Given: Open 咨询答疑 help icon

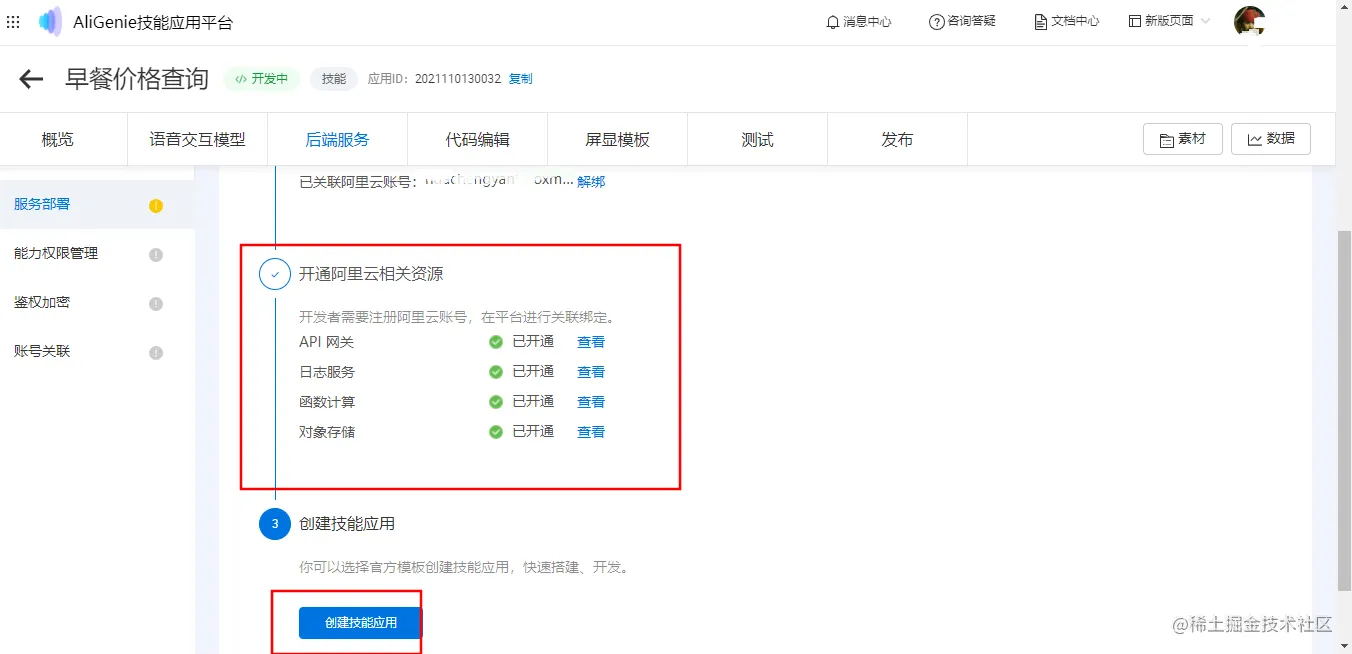Looking at the screenshot, I should (x=937, y=21).
